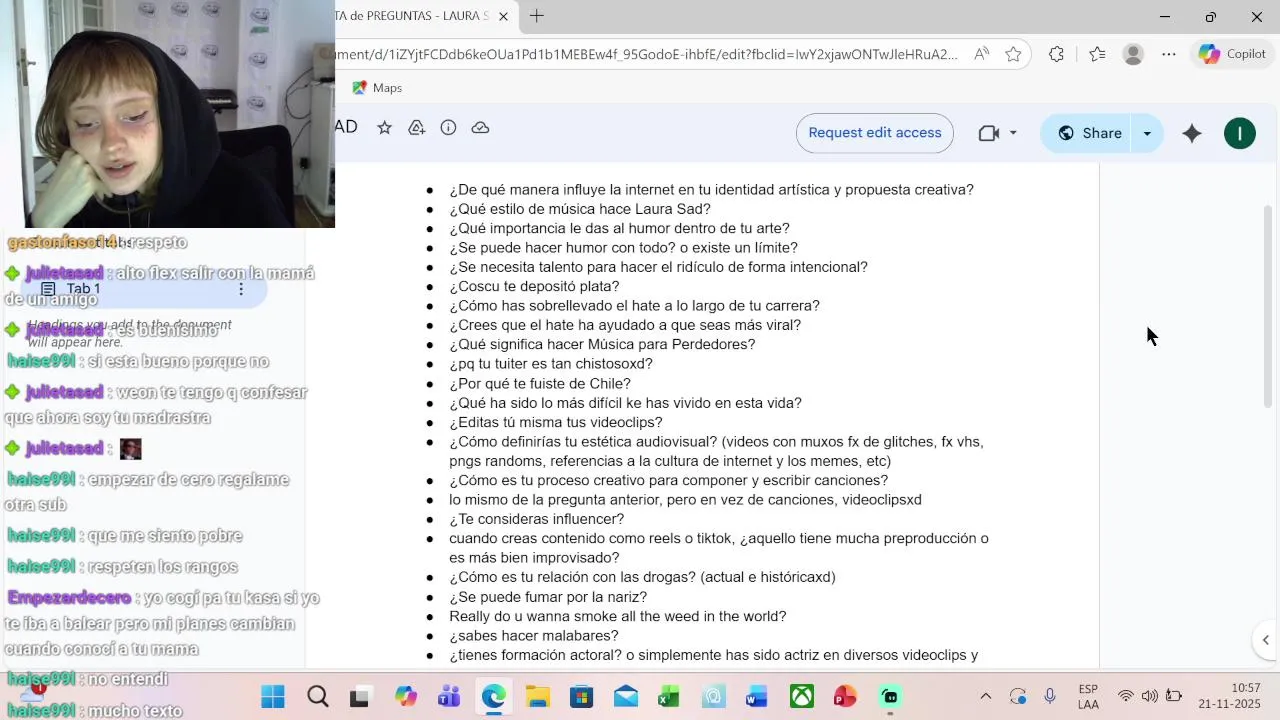Click the question '¿Qué estilo de música hace Laura Sad?'
Viewport: 1280px width, 720px height.
(580, 209)
